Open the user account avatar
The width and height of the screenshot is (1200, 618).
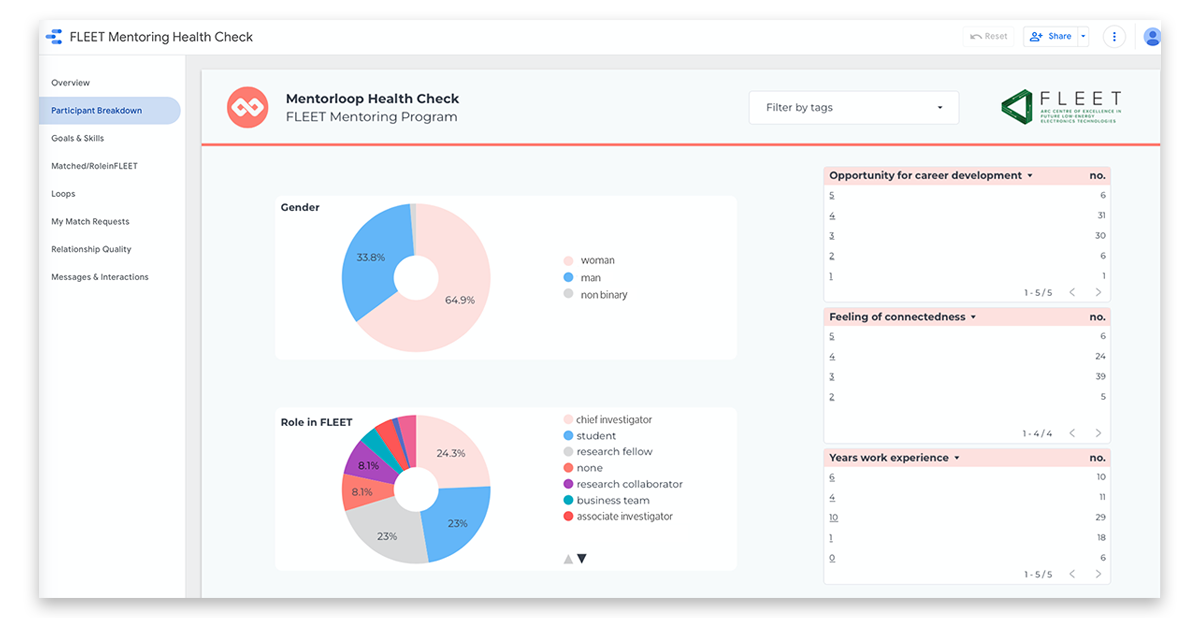click(x=1152, y=37)
